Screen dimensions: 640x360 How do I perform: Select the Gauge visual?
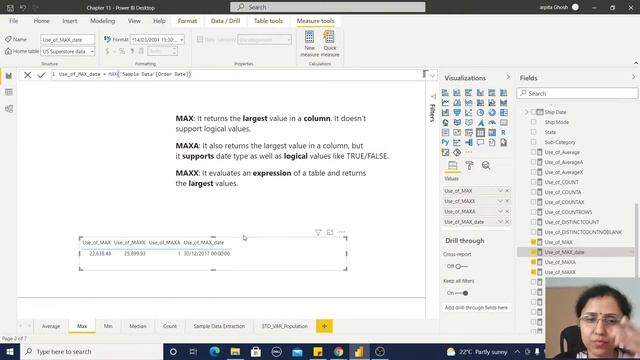(x=492, y=122)
